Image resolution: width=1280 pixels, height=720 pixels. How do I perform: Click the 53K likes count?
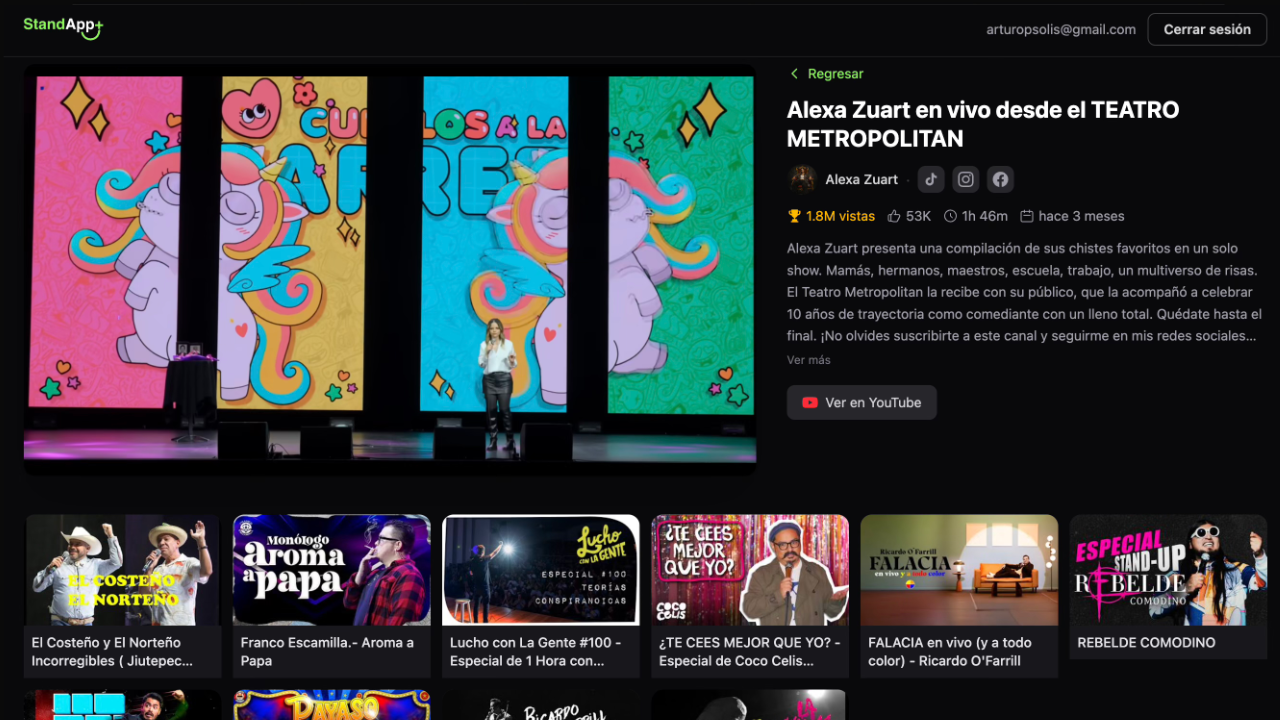pyautogui.click(x=918, y=216)
